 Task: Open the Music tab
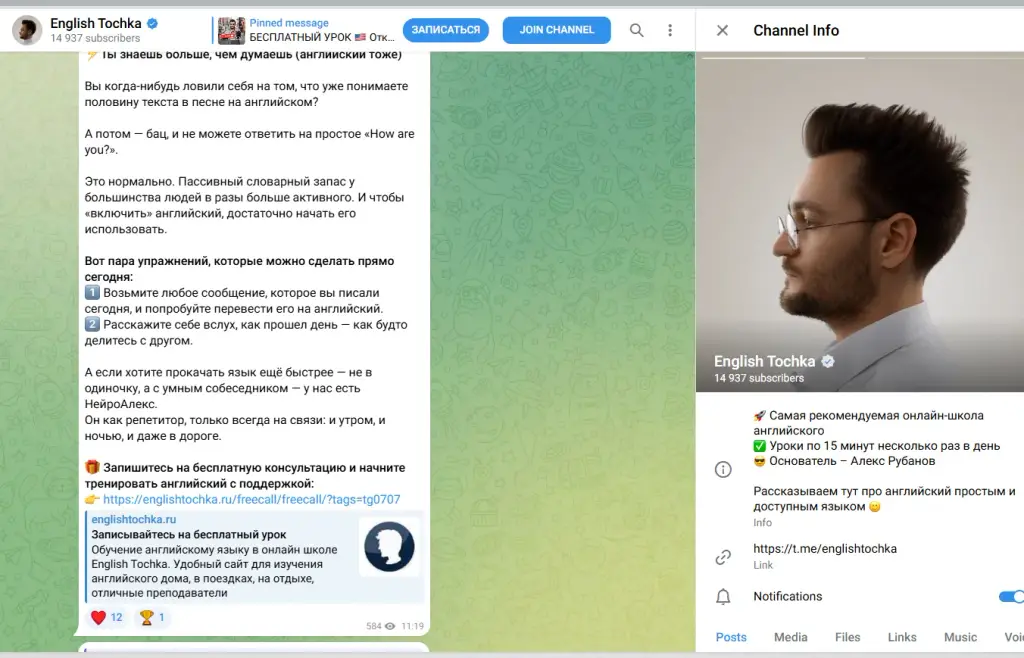(x=960, y=637)
